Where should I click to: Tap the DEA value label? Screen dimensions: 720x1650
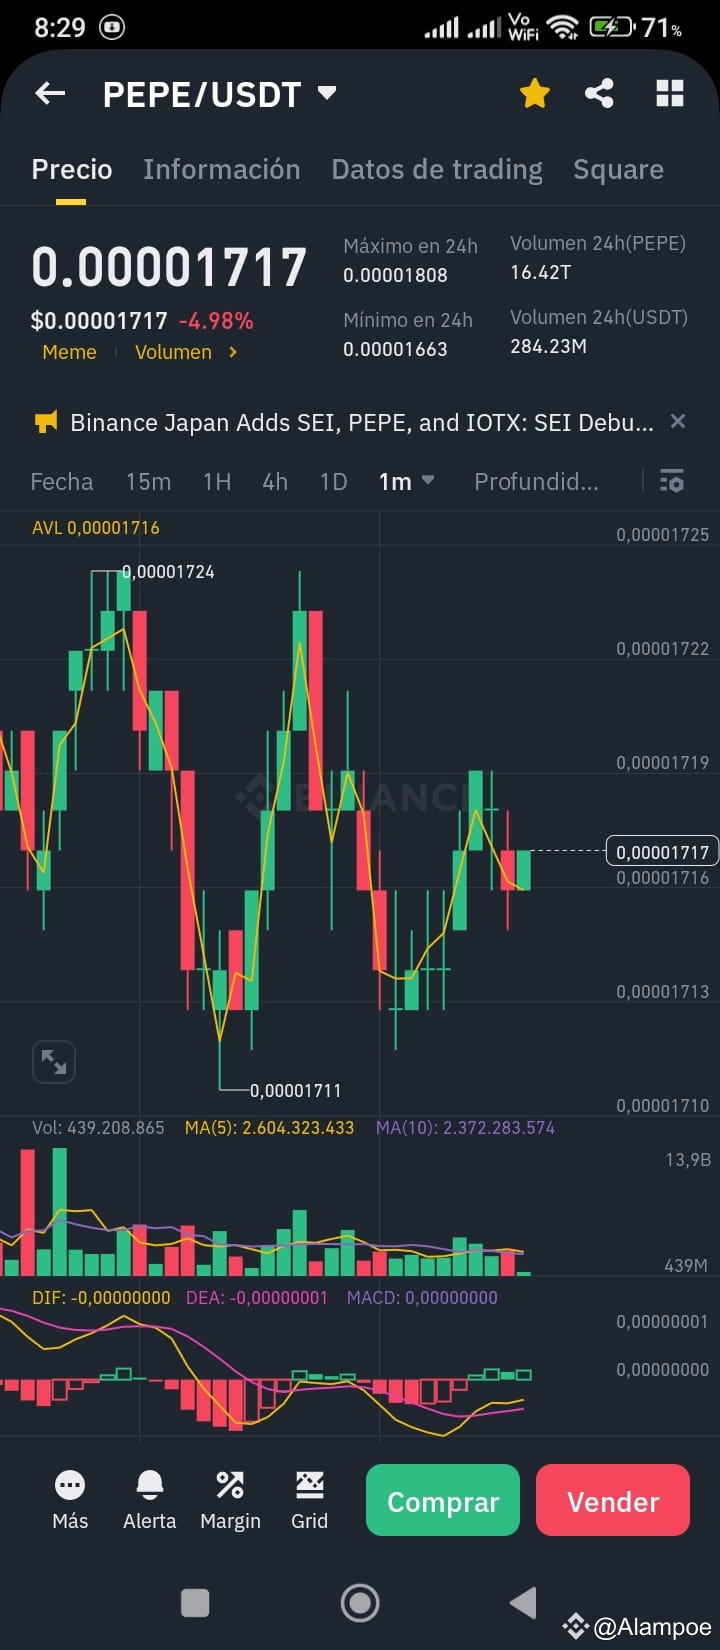coord(257,1298)
